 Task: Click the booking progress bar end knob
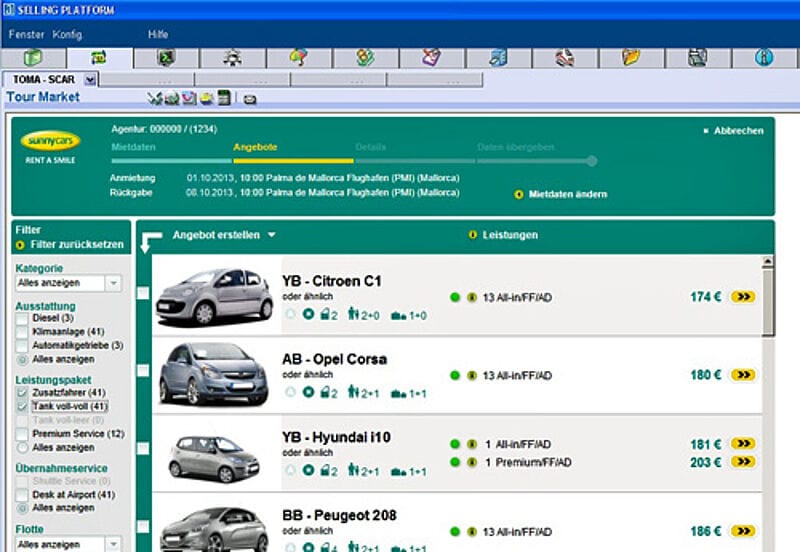click(x=591, y=161)
